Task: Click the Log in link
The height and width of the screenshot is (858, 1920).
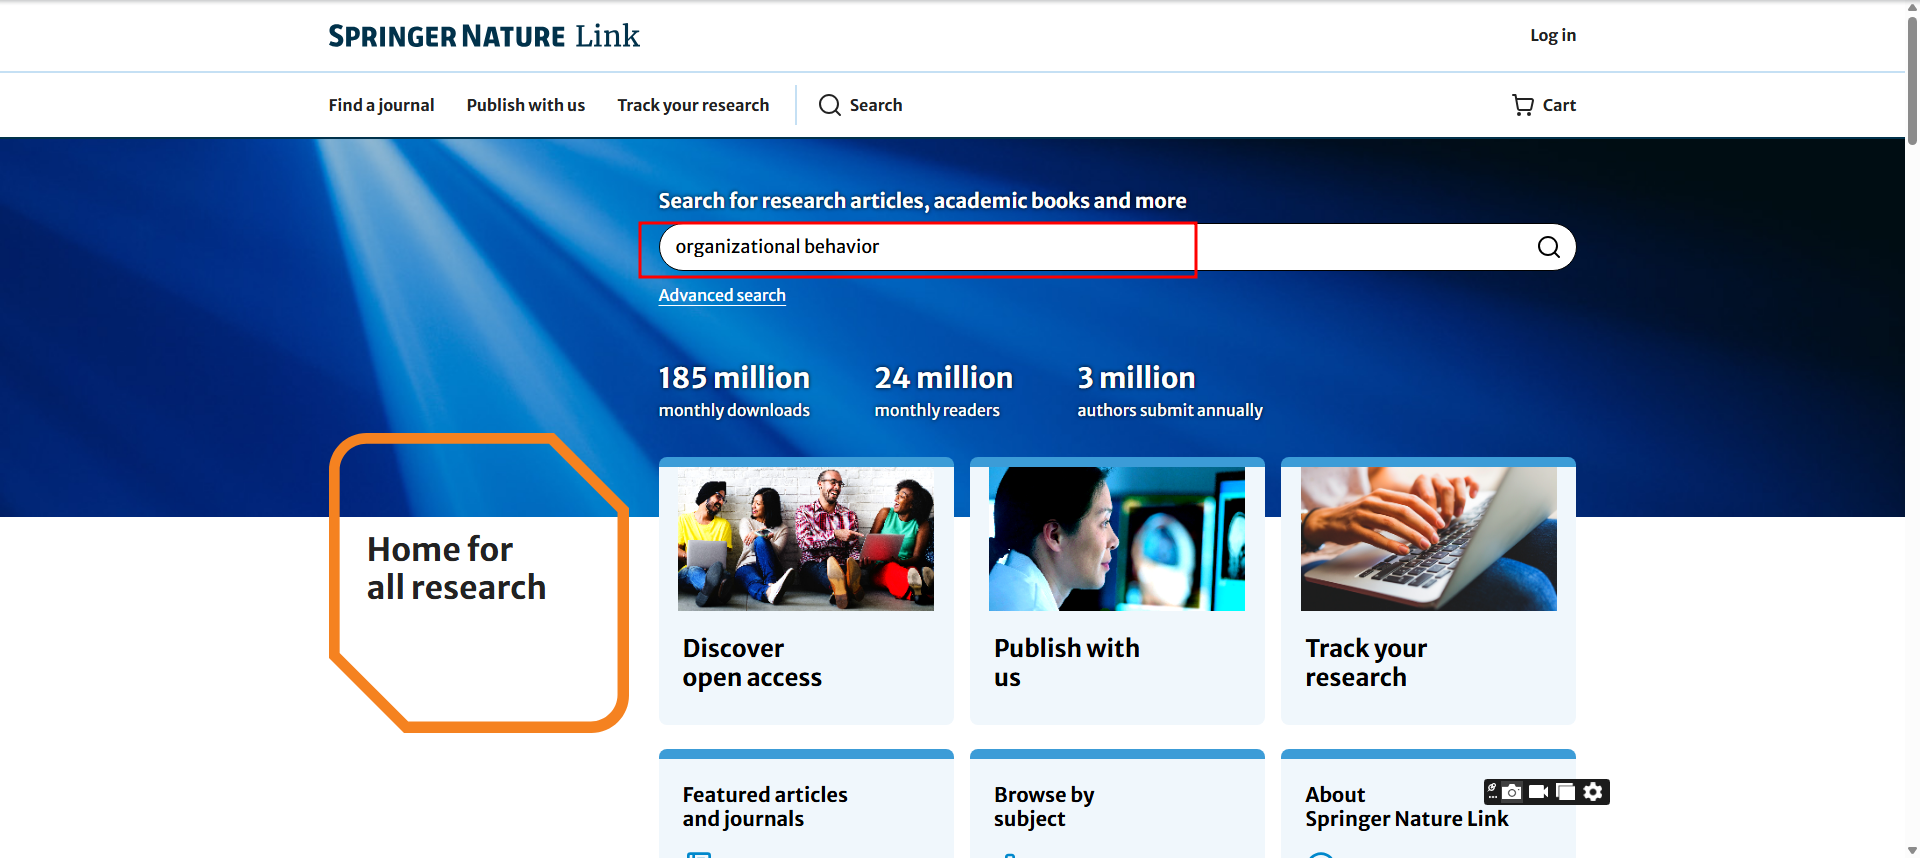Action: [x=1552, y=35]
